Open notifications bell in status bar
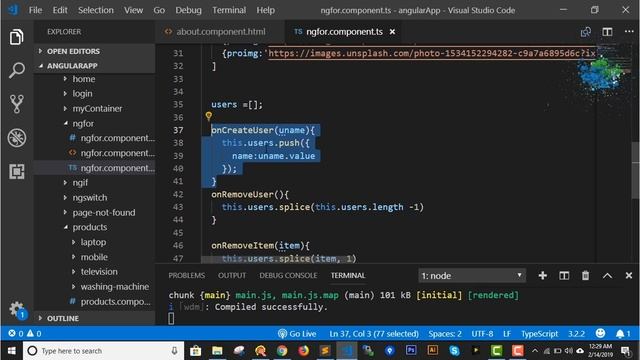This screenshot has width=640, height=360. pos(623,333)
